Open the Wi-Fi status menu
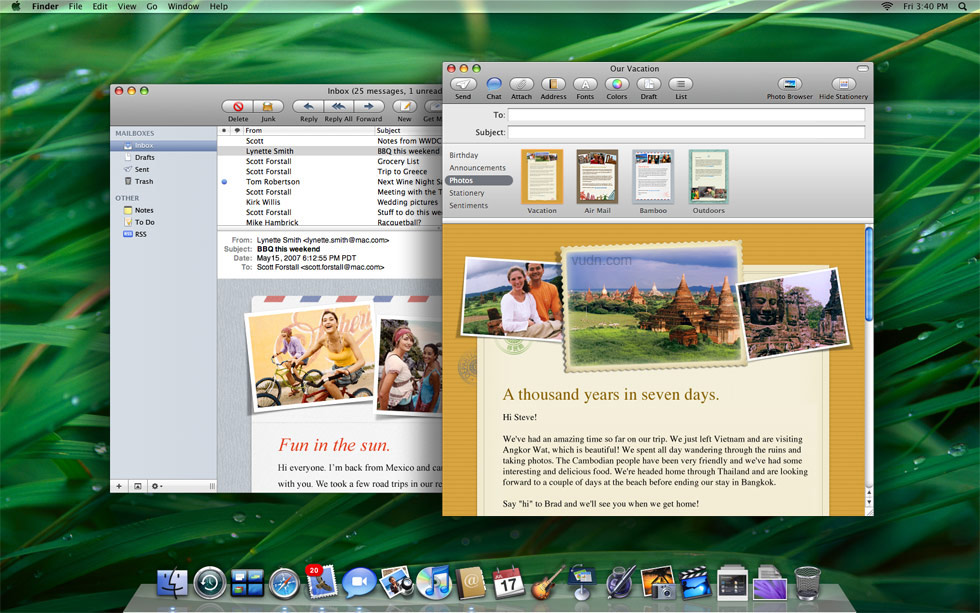This screenshot has width=980, height=613. pyautogui.click(x=886, y=6)
